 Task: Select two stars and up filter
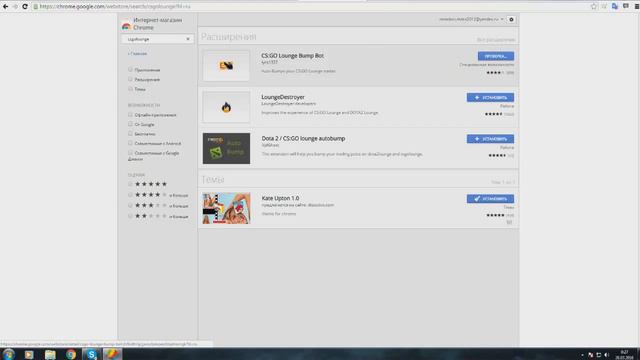[x=131, y=216]
